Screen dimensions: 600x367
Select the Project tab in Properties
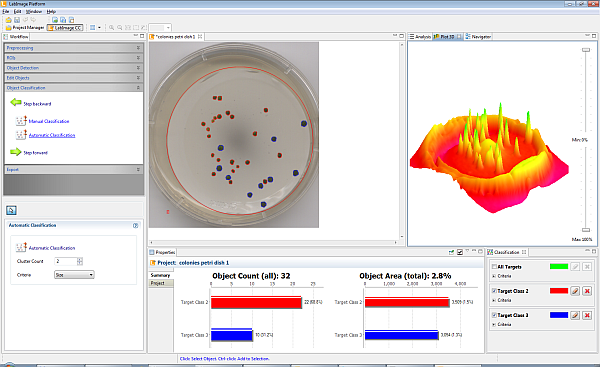pos(160,283)
